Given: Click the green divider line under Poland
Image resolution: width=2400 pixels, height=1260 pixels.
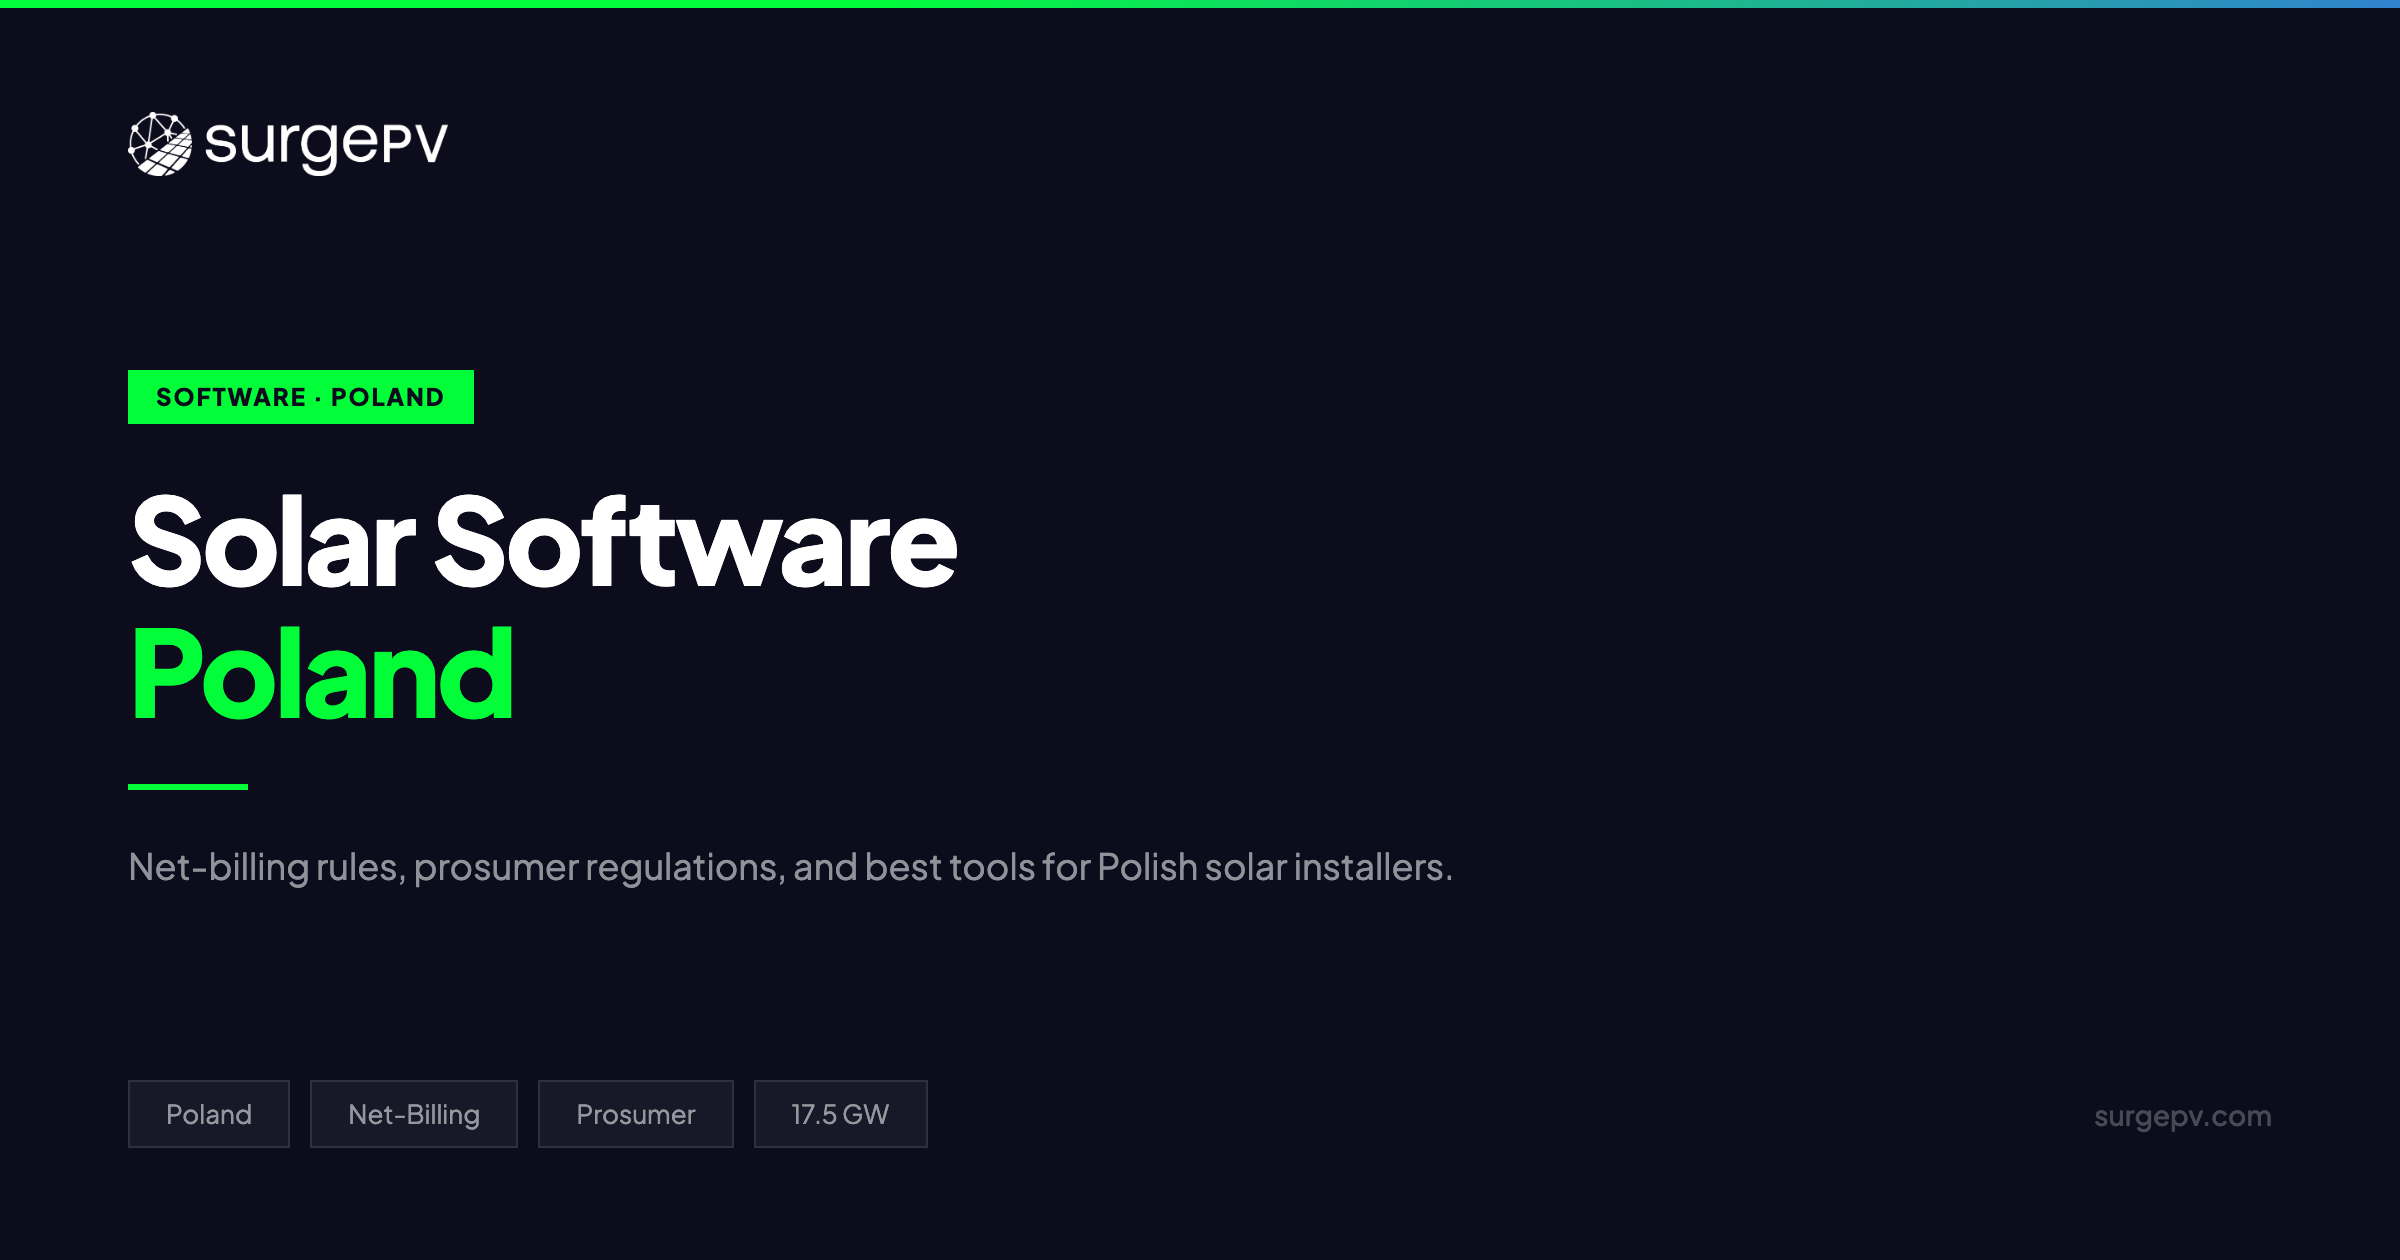Looking at the screenshot, I should [x=187, y=786].
